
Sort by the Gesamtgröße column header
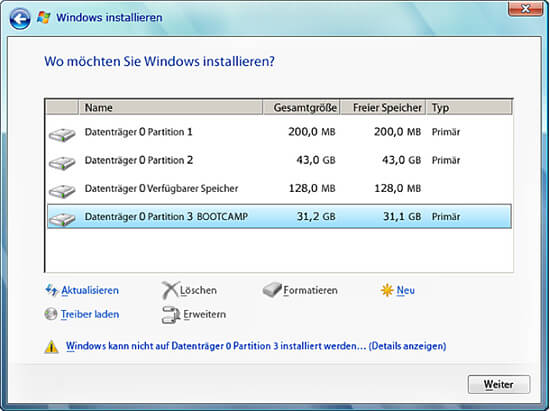point(302,108)
